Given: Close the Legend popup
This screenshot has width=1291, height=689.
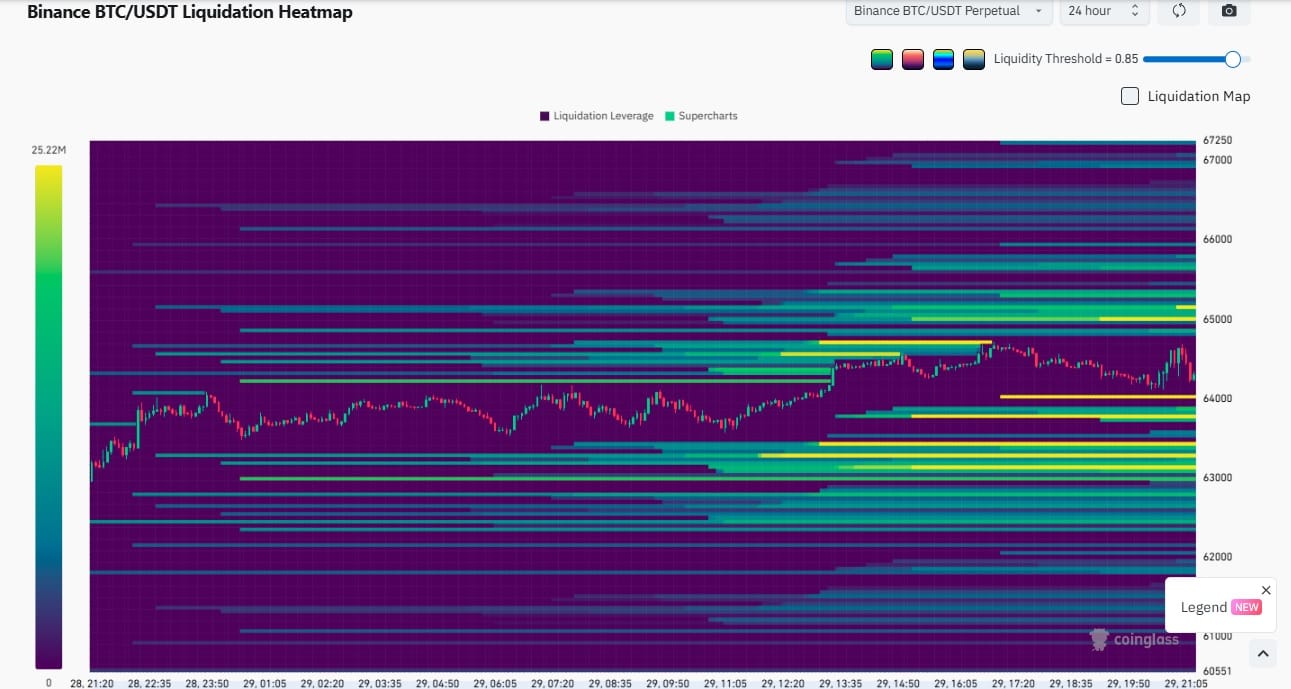Looking at the screenshot, I should [1266, 590].
